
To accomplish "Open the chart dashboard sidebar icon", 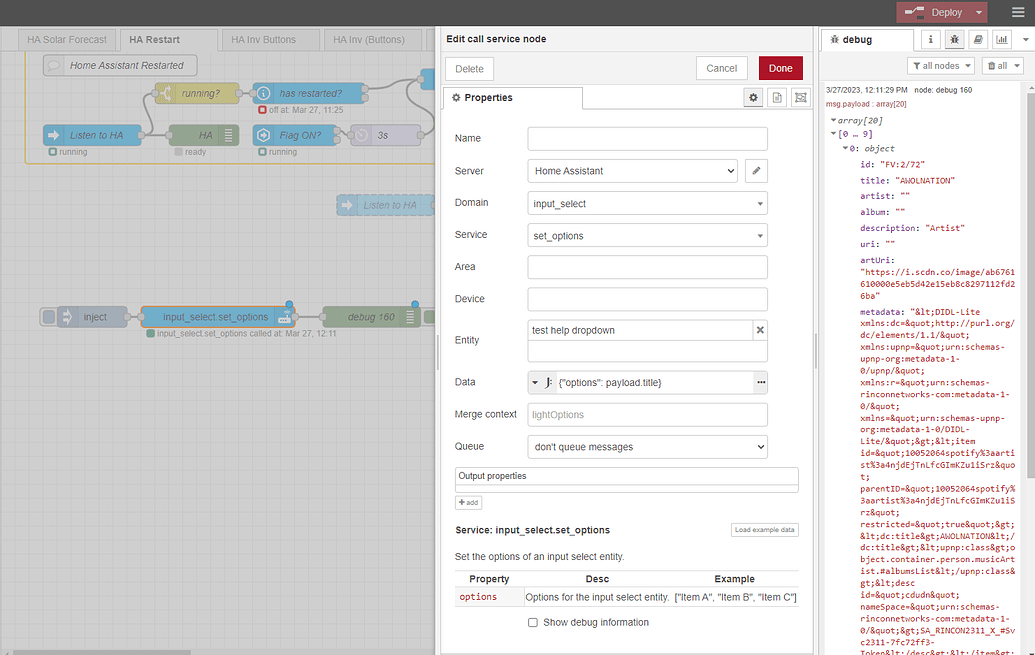I will (x=1002, y=40).
